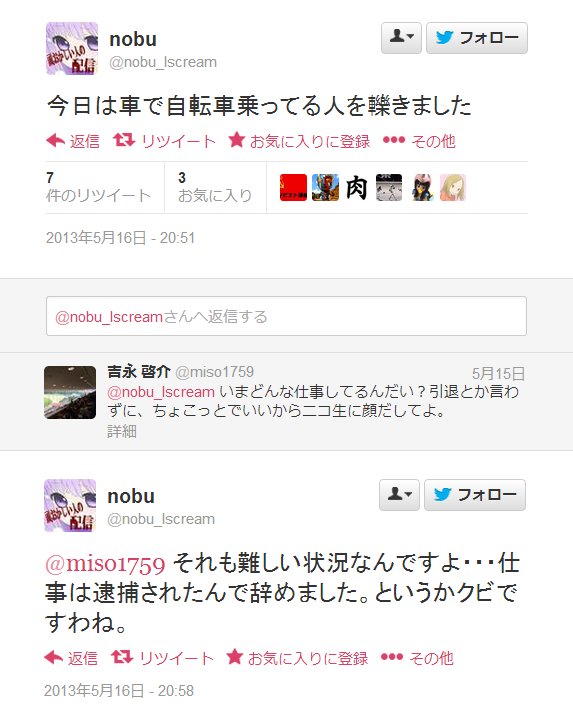Open the 肉 kanji retweeter avatar
Viewport: 573px width, 727px height.
pos(356,187)
